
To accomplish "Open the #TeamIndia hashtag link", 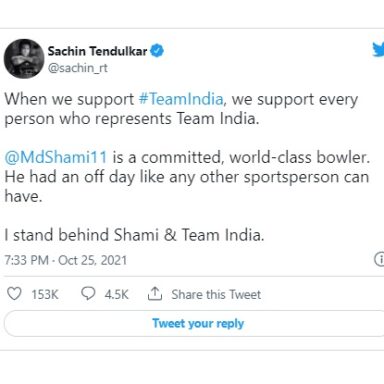I will point(181,99).
